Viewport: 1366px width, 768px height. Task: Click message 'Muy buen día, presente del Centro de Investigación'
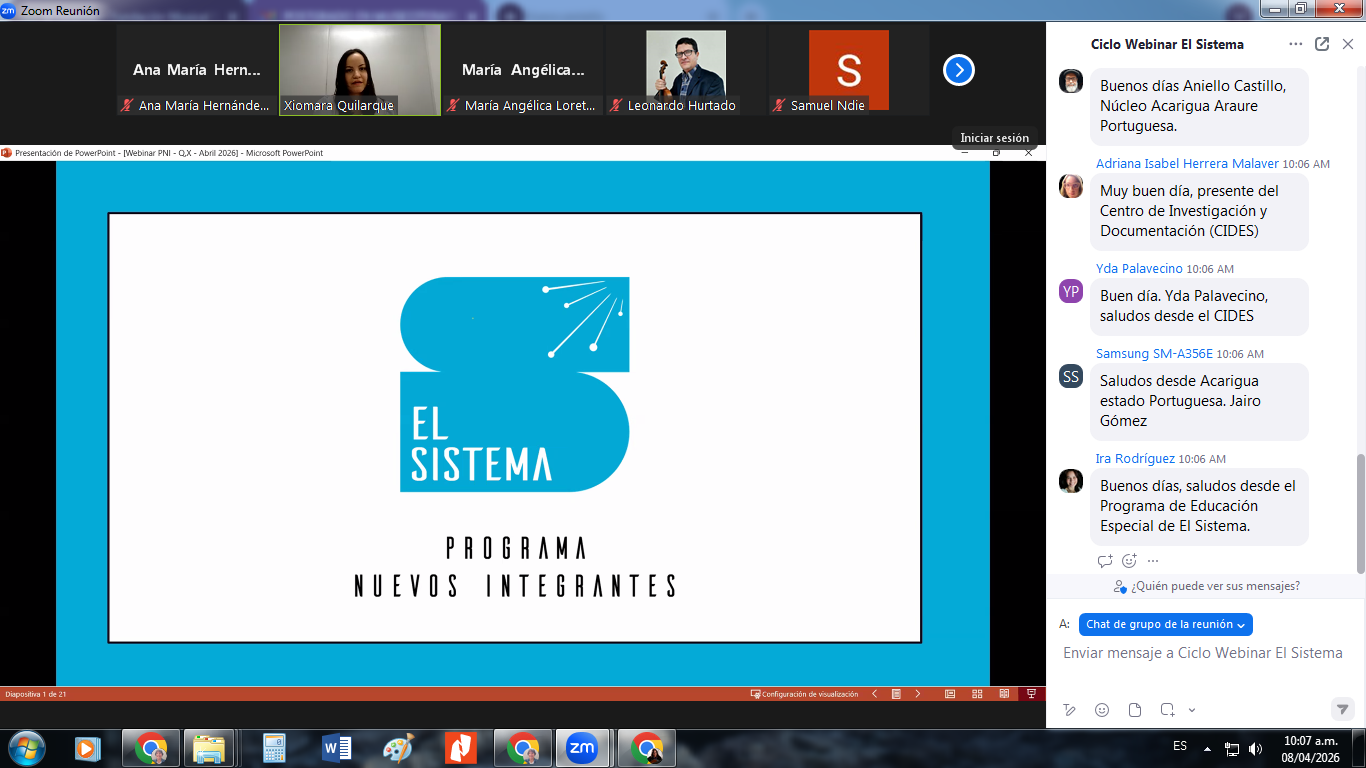click(1199, 211)
